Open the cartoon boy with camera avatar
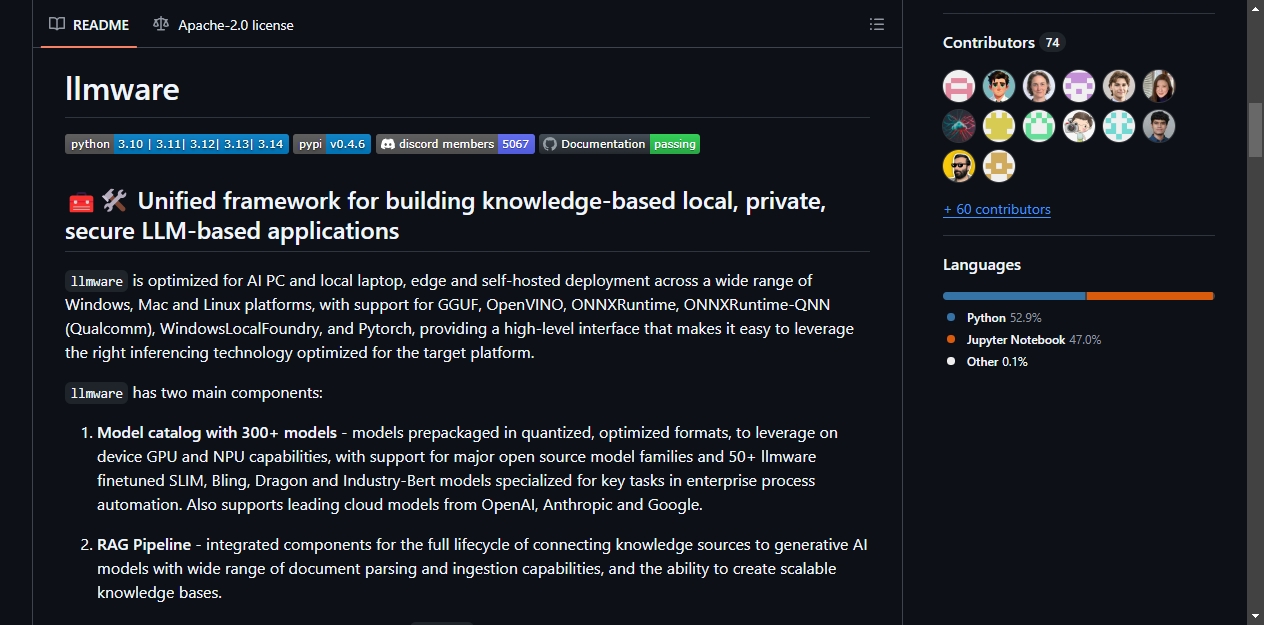The image size is (1264, 625). [1079, 126]
